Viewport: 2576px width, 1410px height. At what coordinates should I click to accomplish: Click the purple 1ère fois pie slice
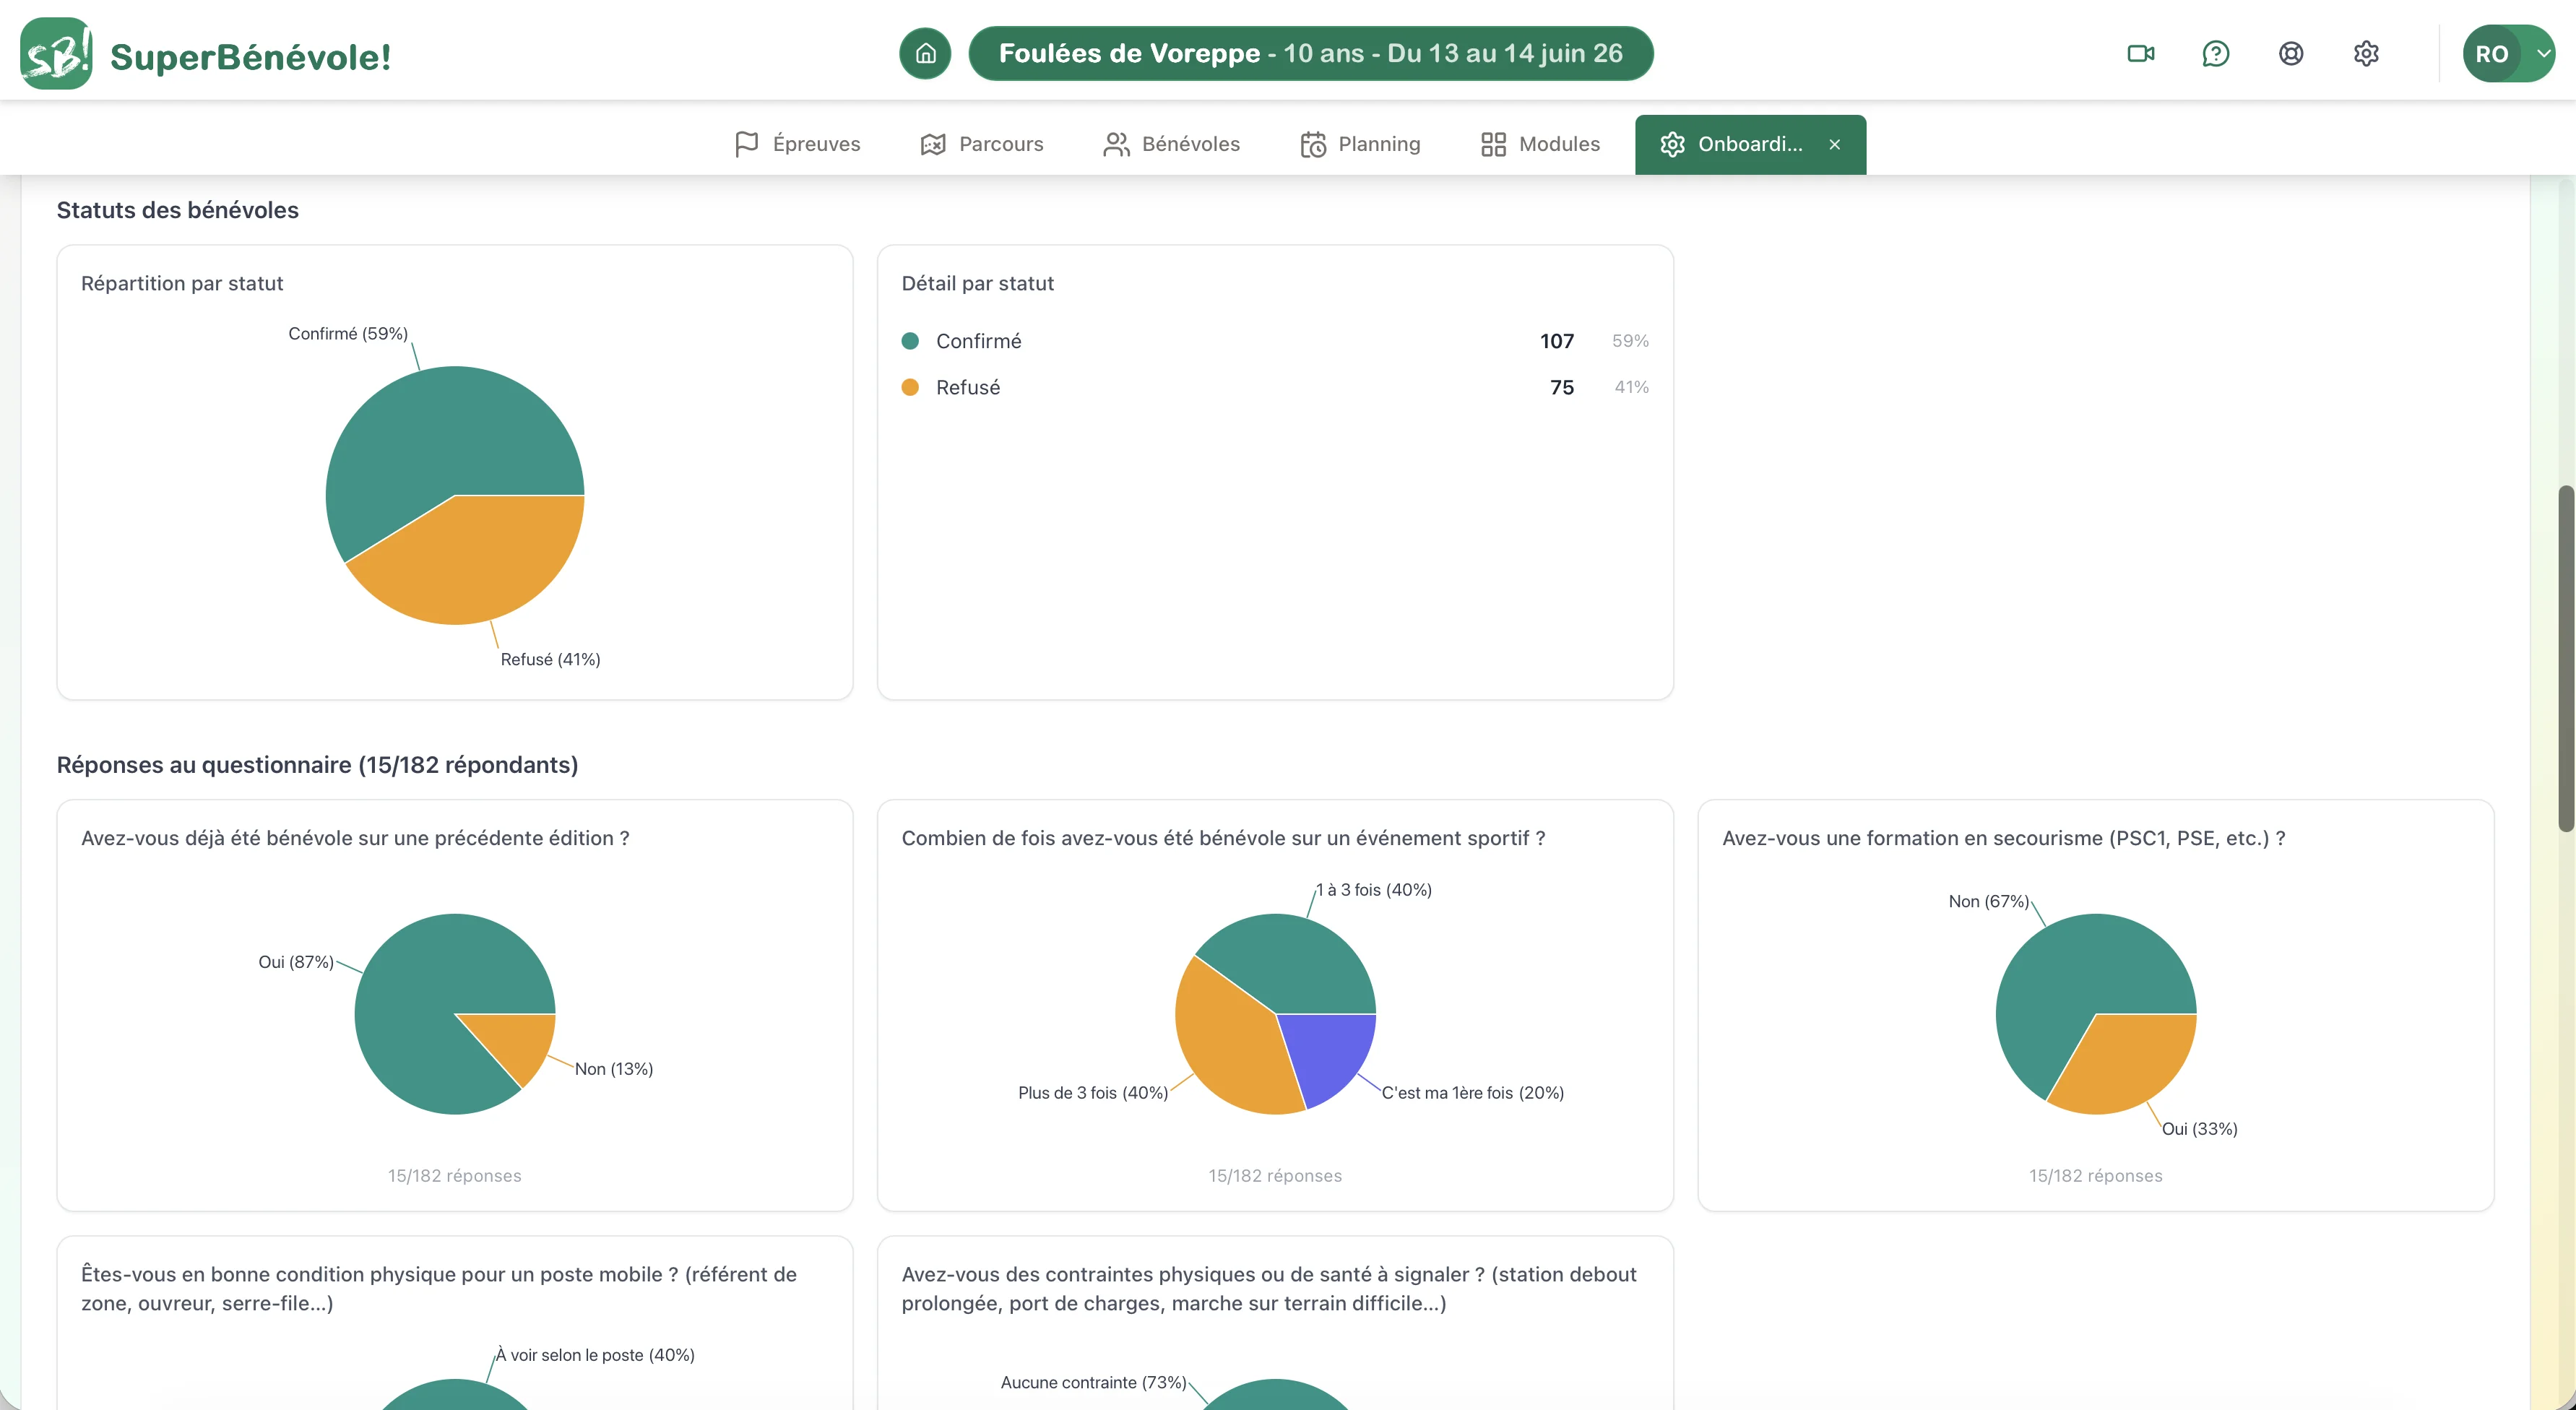click(x=1330, y=1055)
